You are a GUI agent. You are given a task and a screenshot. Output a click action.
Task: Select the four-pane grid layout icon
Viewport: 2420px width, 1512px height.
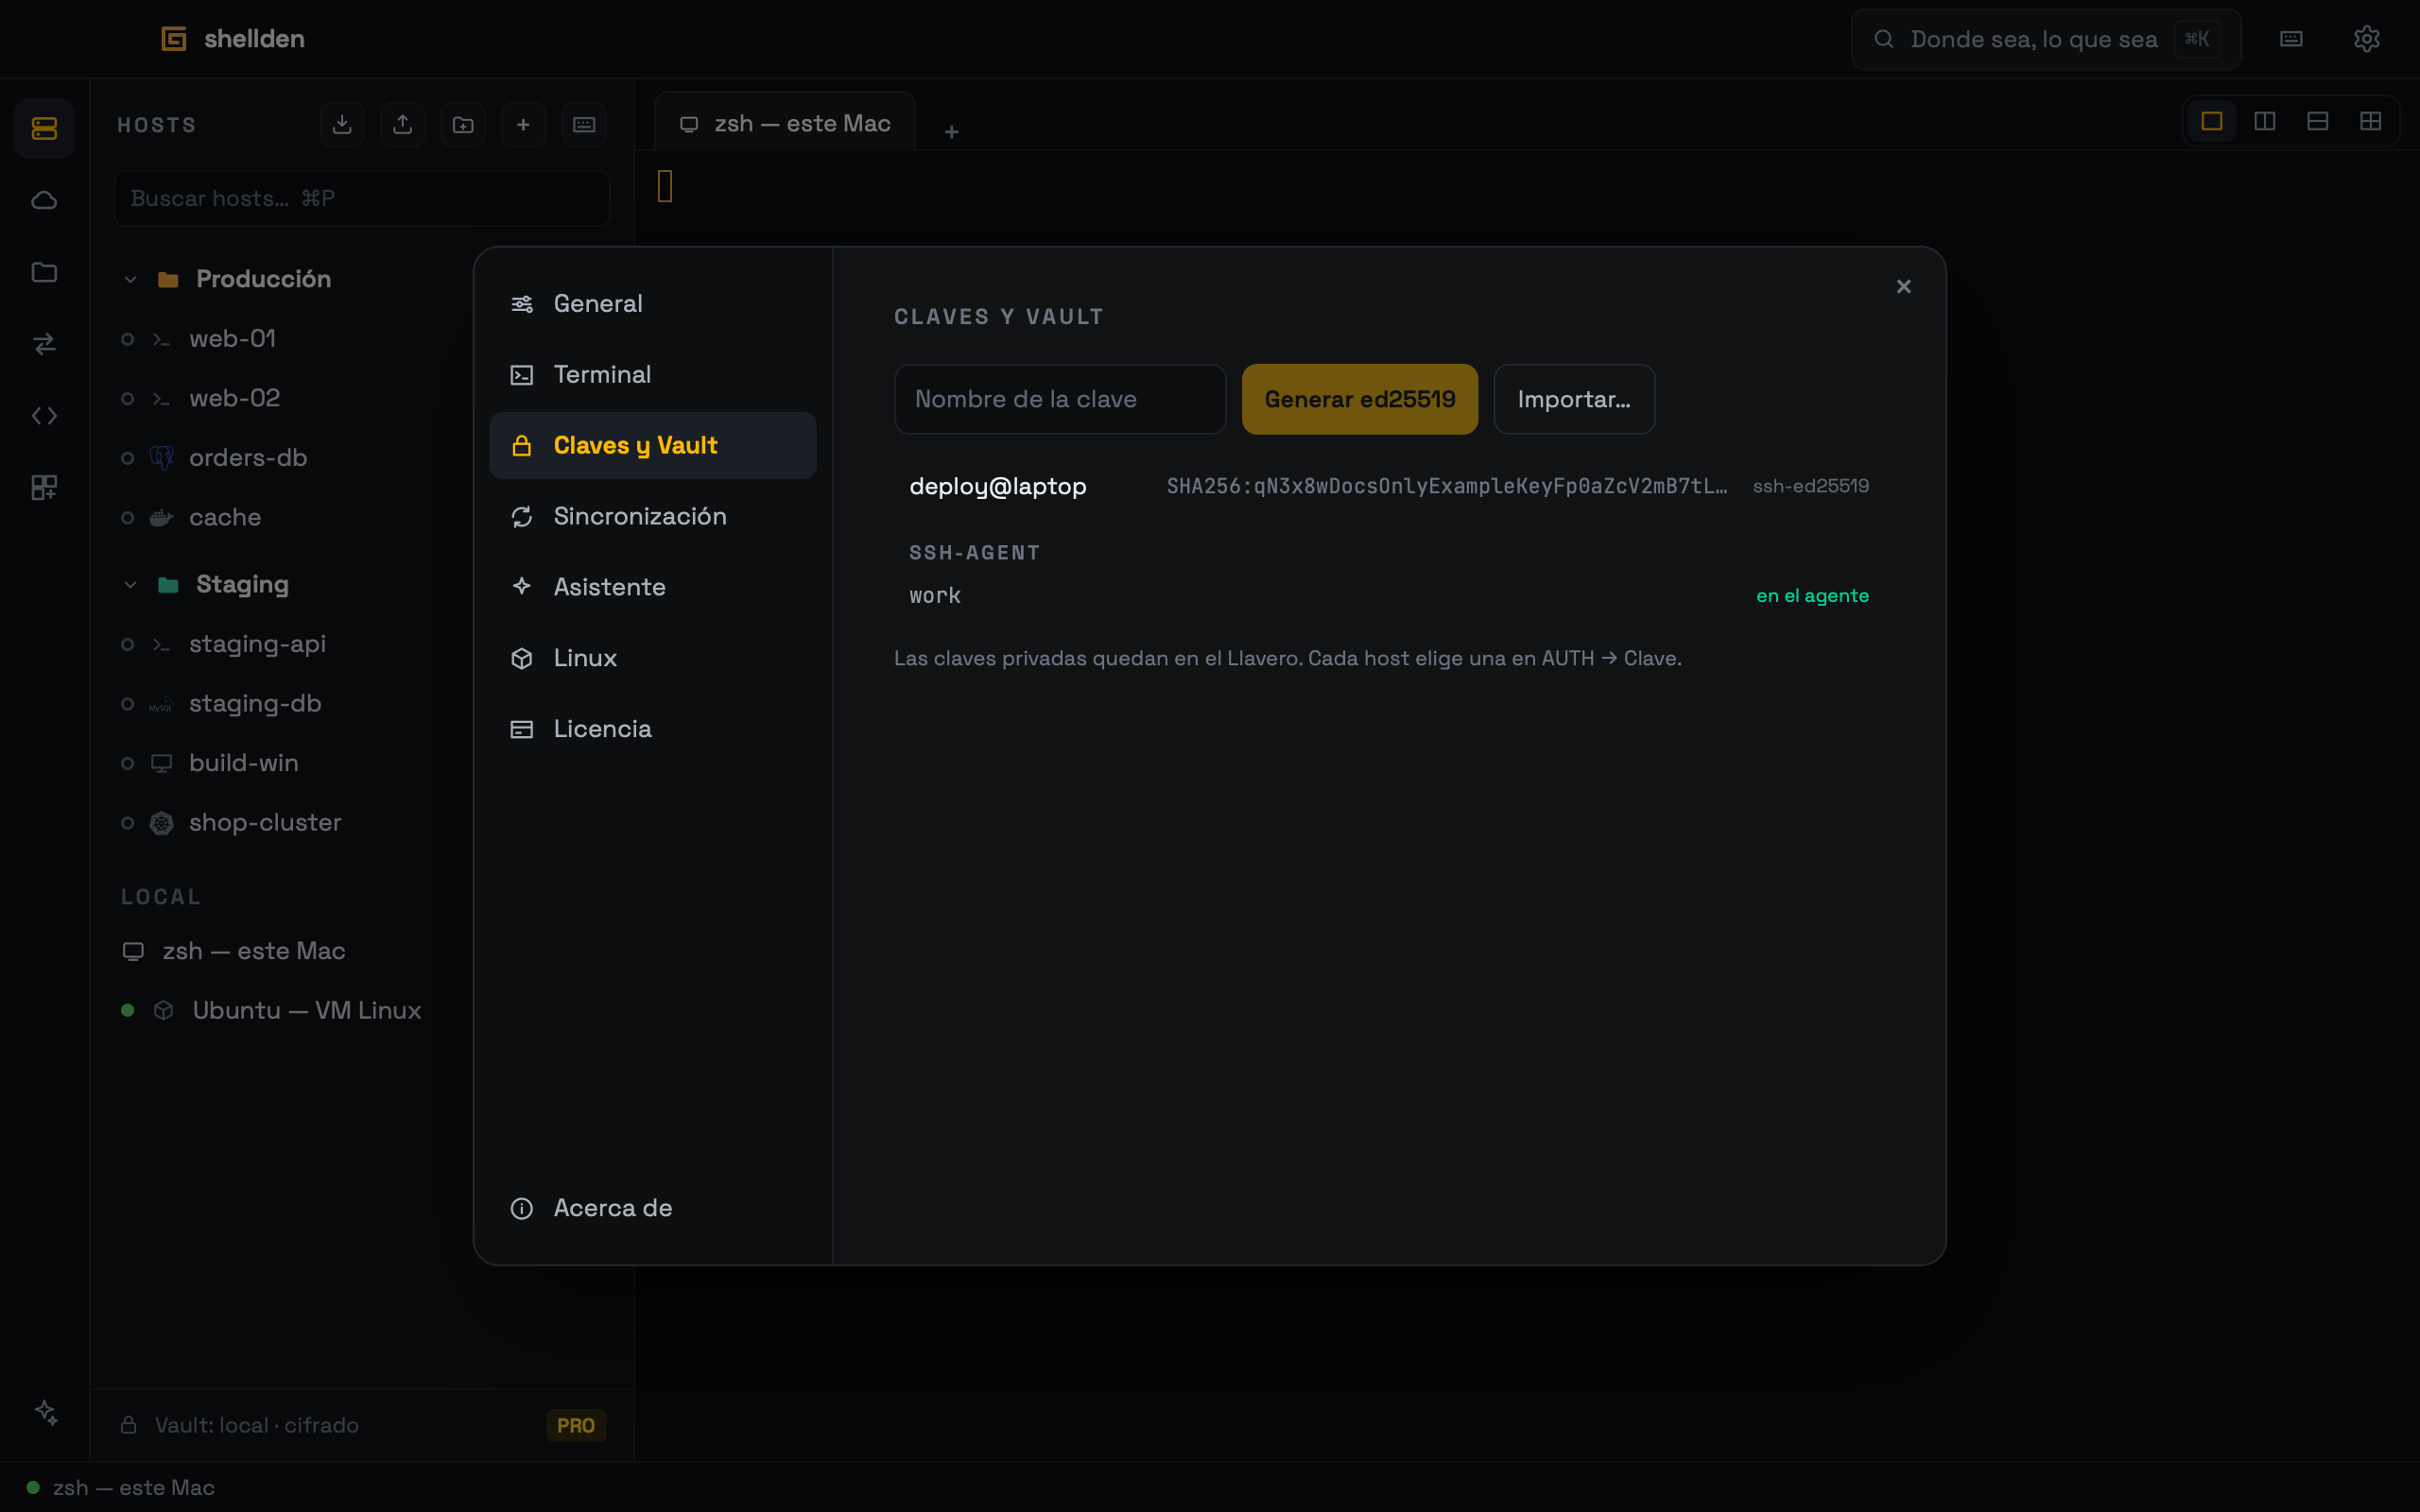coord(2371,121)
